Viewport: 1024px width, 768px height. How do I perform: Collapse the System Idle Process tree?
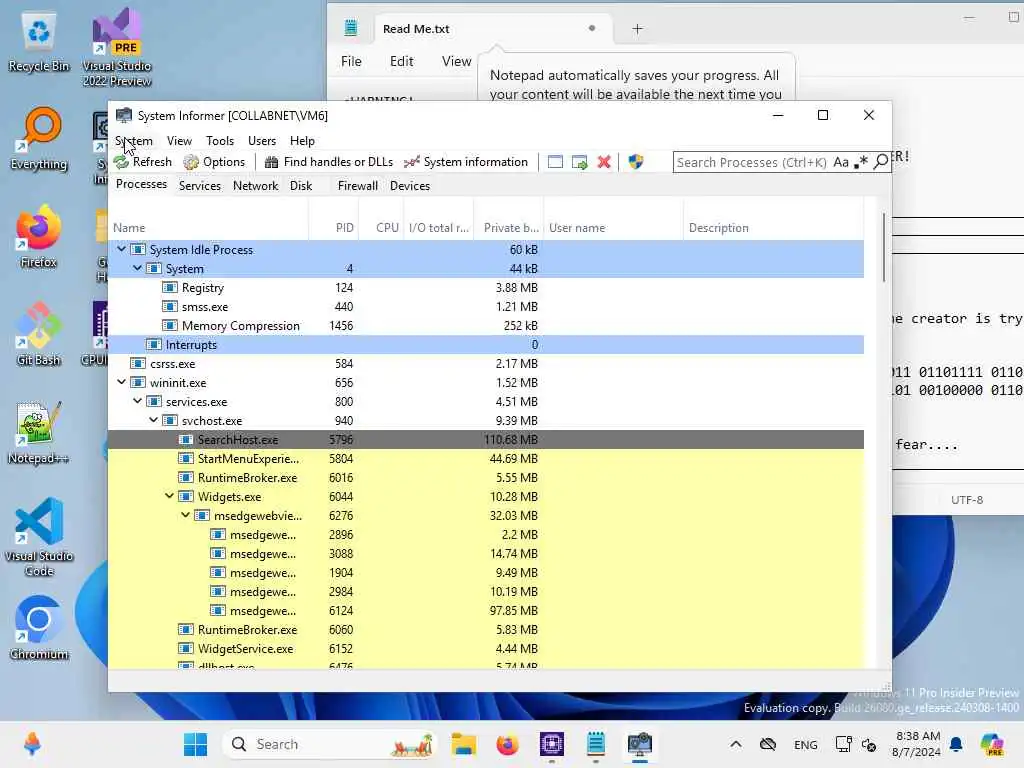point(121,249)
